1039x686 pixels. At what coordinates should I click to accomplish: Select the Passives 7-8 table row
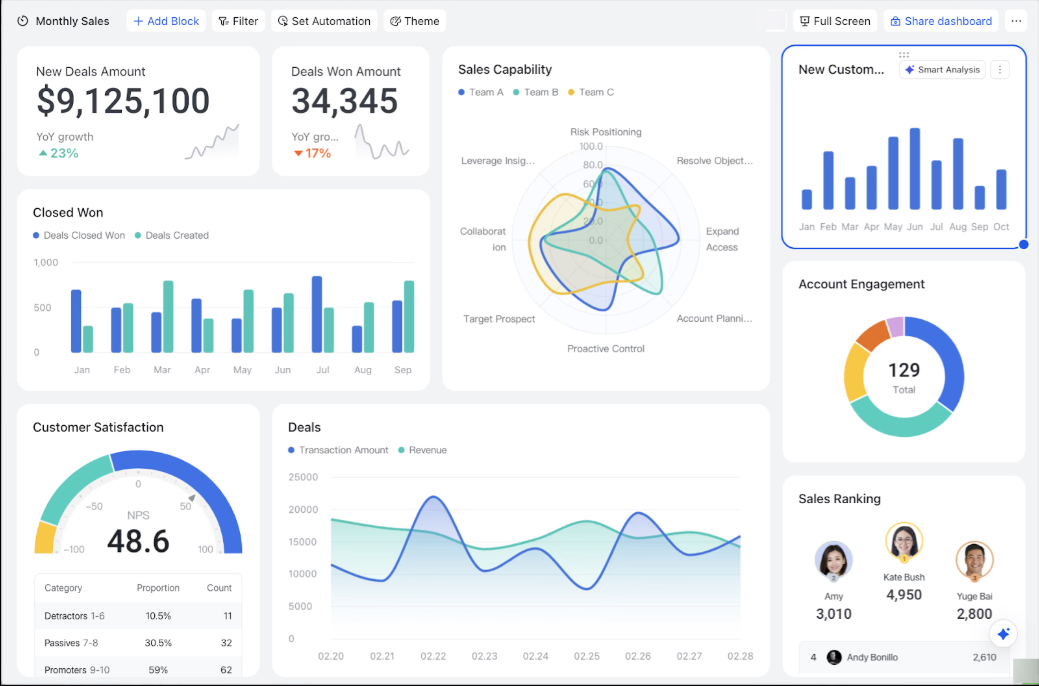pyautogui.click(x=138, y=643)
